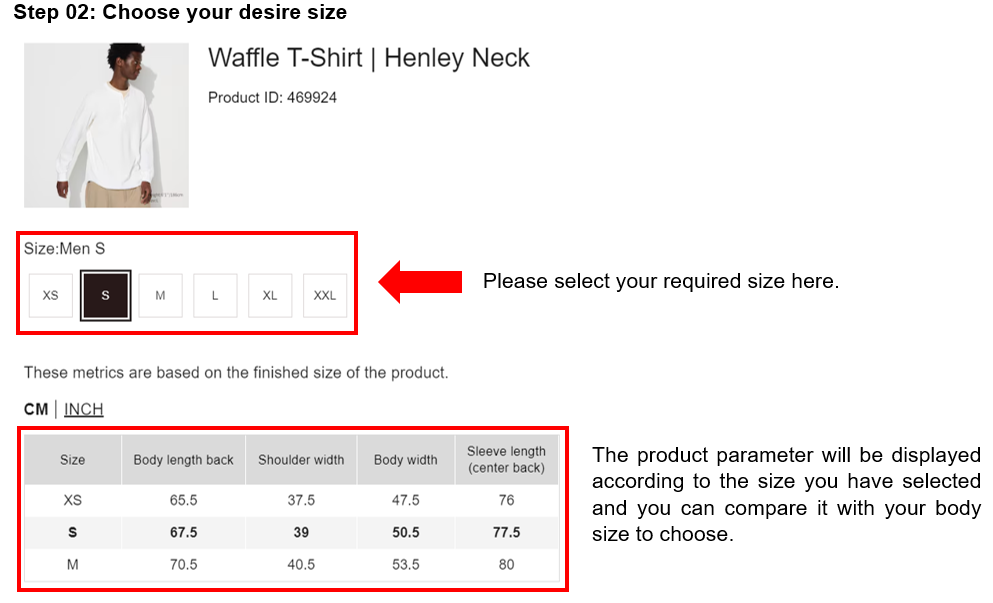
Task: Select size XS button
Action: click(x=51, y=296)
